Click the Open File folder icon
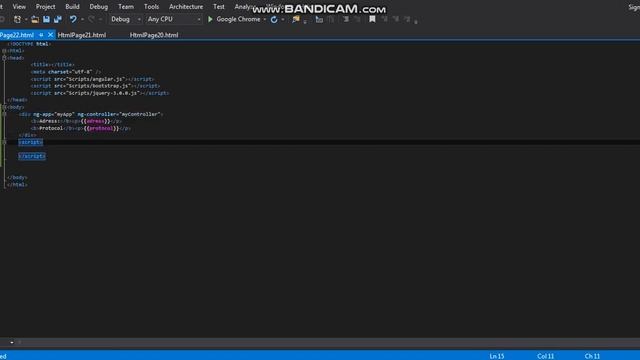The height and width of the screenshot is (360, 640). 35,19
